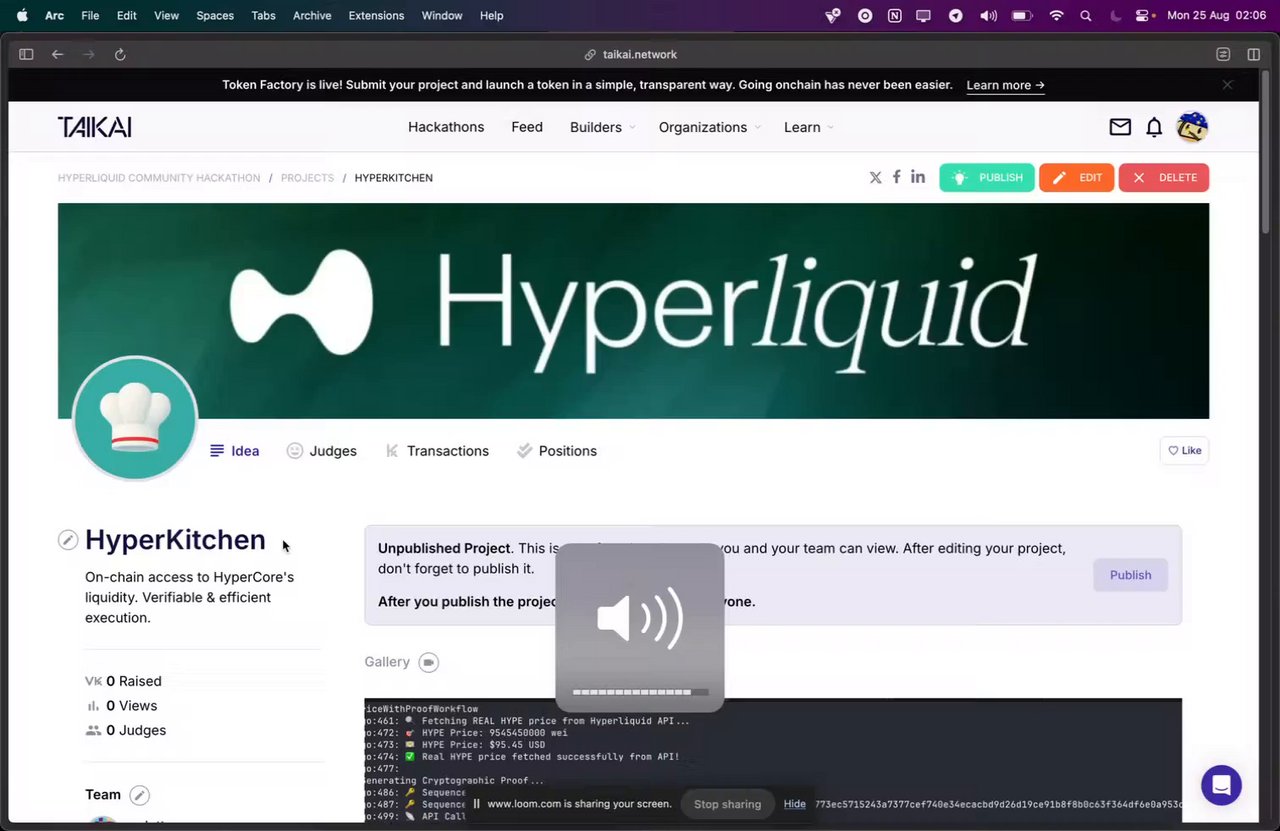The height and width of the screenshot is (831, 1280).
Task: Switch to the Judges tab
Action: pos(321,451)
